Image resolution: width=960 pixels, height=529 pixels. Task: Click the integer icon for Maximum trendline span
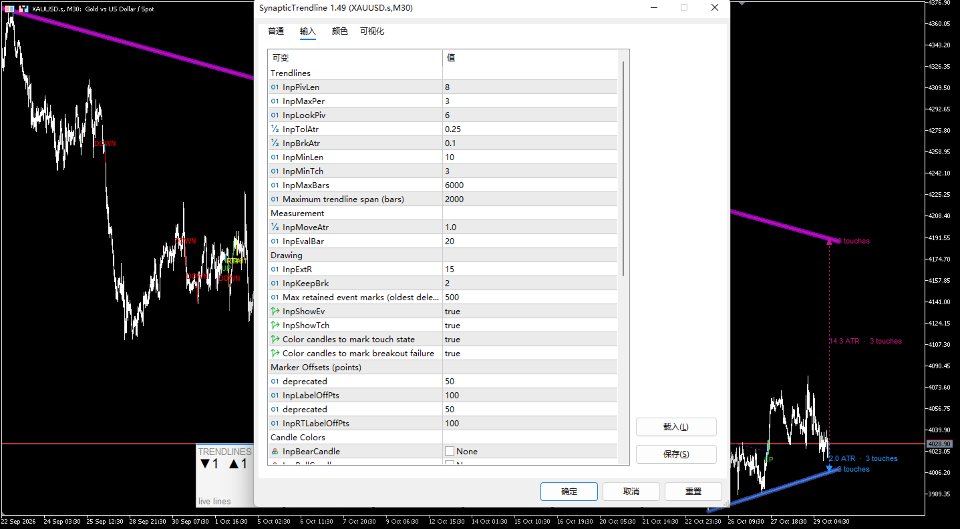[x=274, y=199]
